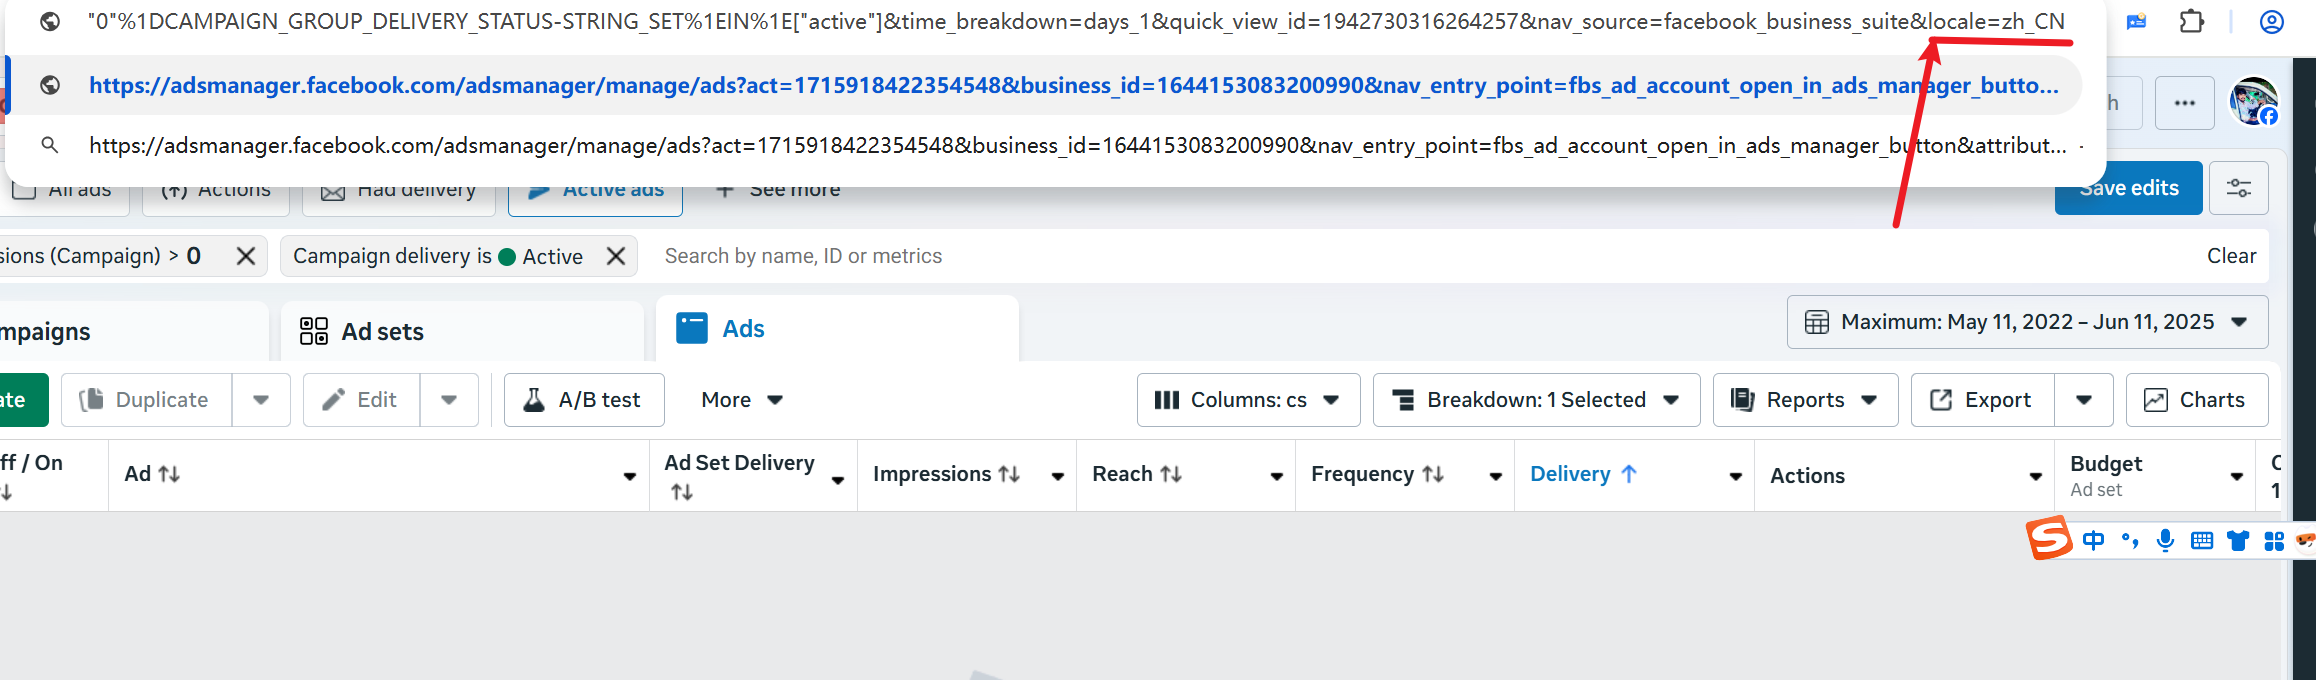Open the date range Maximum dropdown
Image resolution: width=2316 pixels, height=680 pixels.
point(2026,322)
